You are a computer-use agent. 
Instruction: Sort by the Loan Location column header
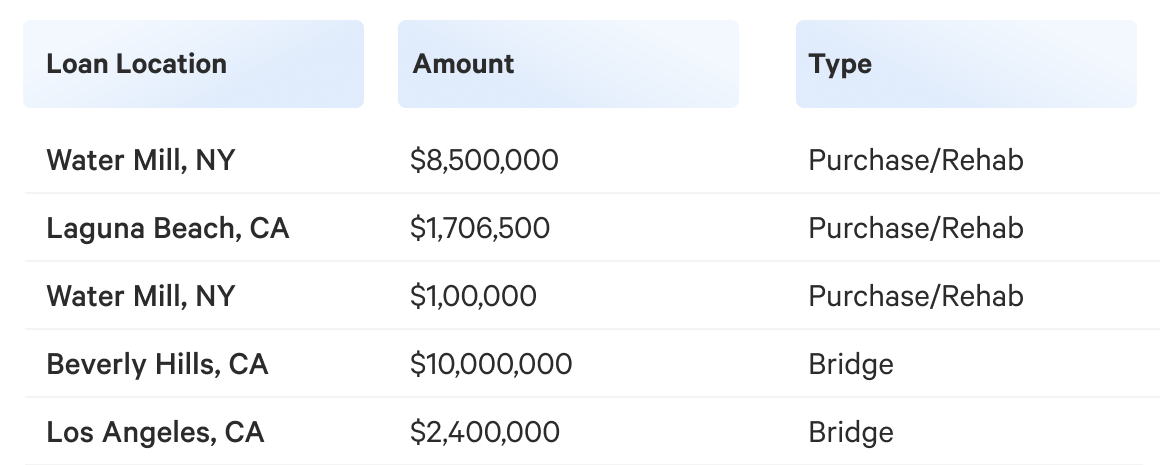coord(137,65)
